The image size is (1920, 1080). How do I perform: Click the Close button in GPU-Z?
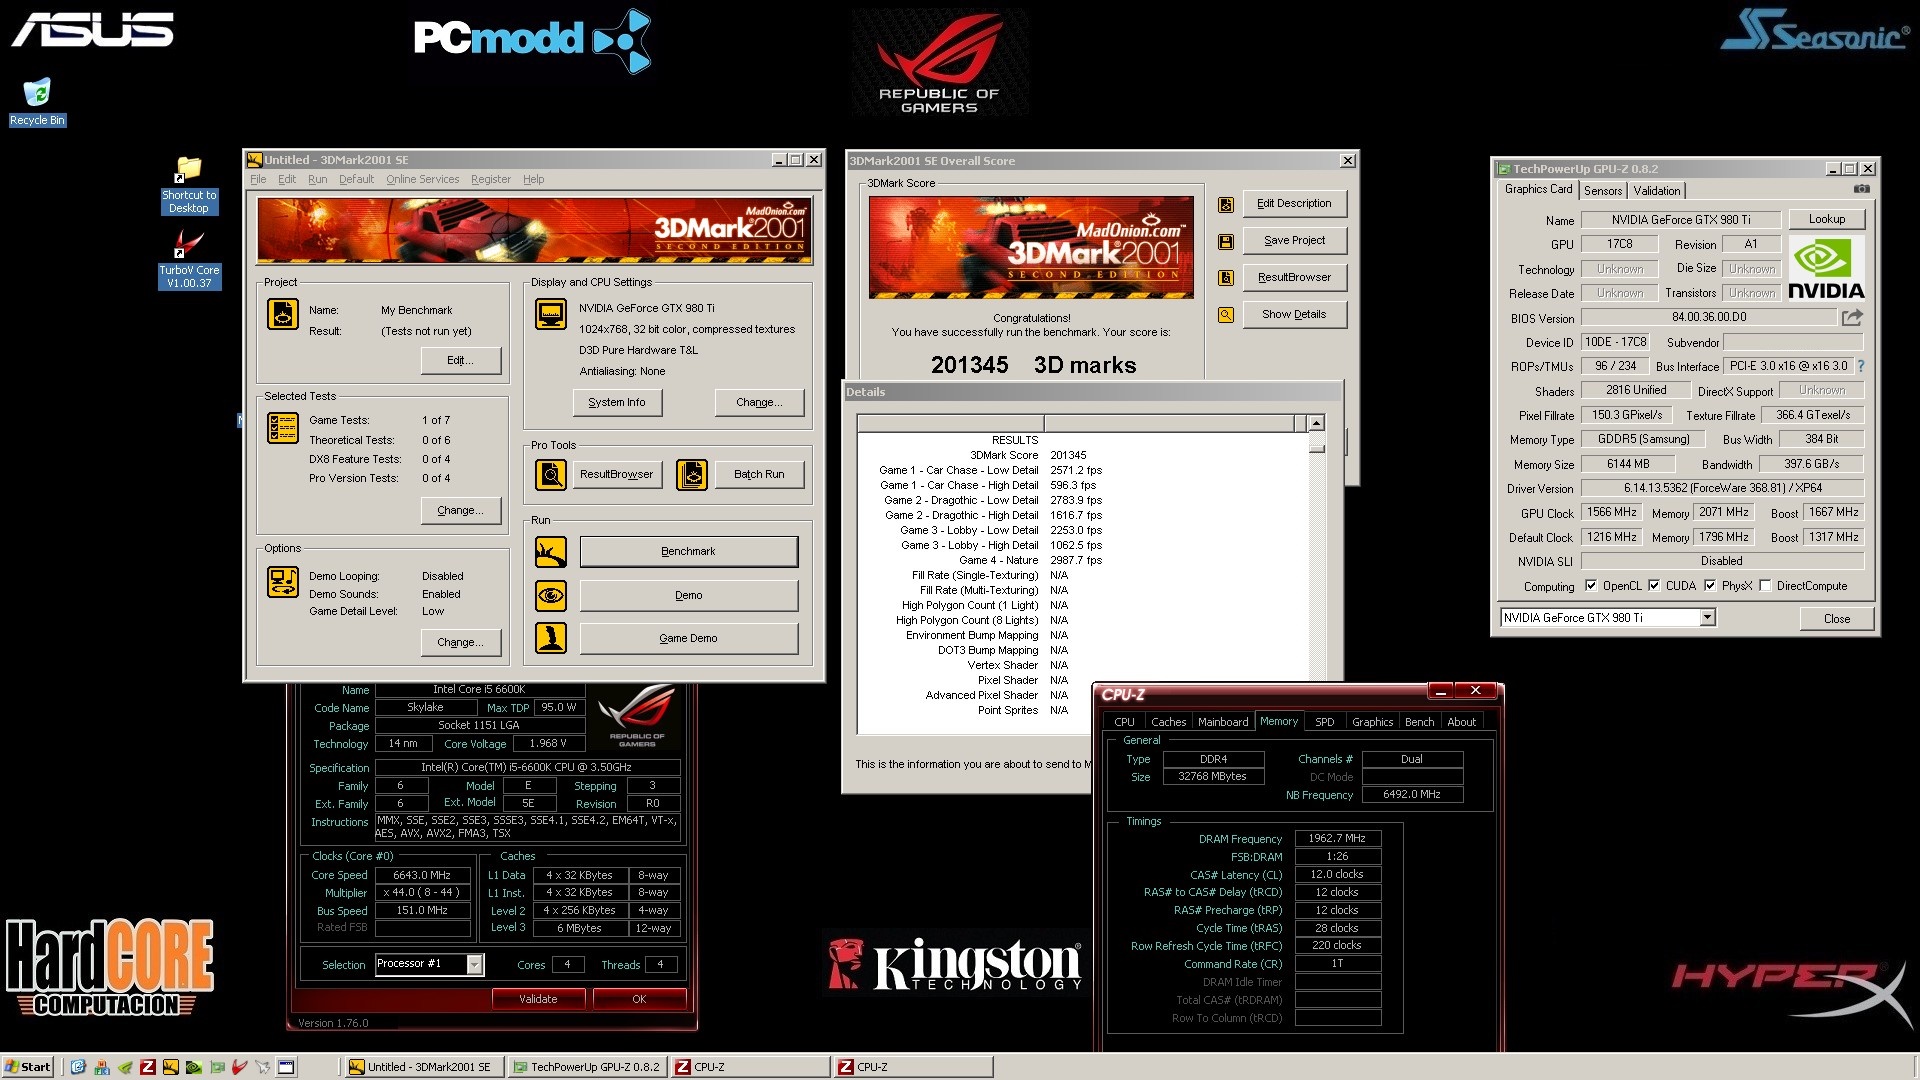(1836, 619)
